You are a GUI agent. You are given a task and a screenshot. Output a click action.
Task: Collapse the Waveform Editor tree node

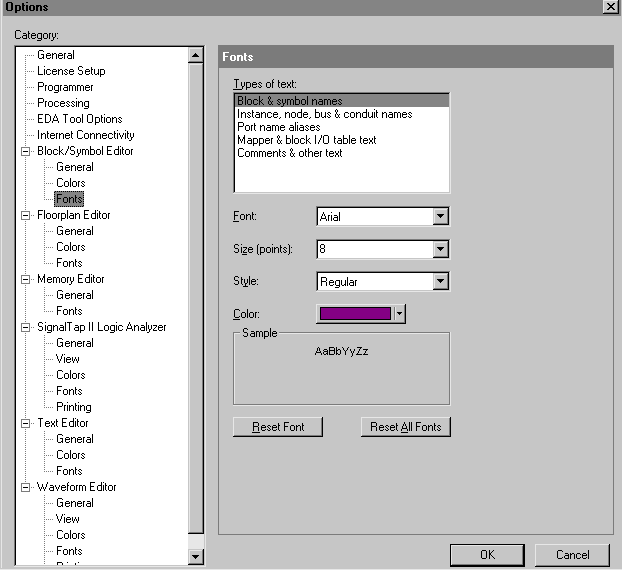(x=25, y=487)
